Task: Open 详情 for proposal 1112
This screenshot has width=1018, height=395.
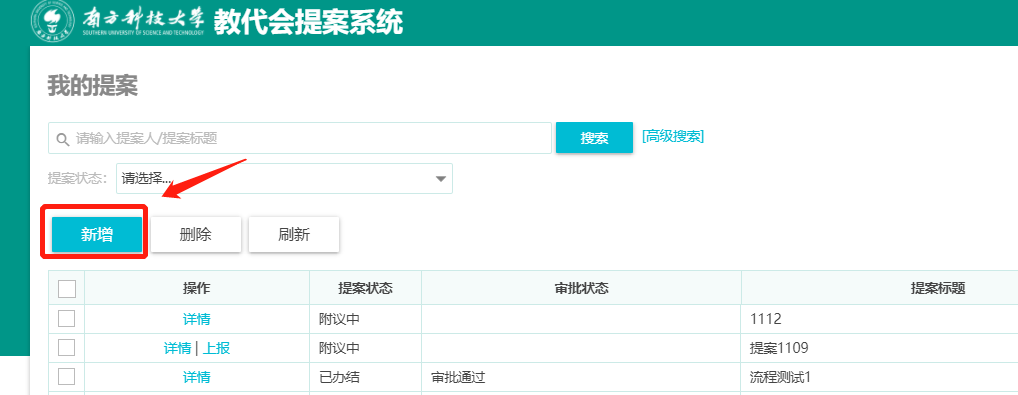Action: coord(197,320)
